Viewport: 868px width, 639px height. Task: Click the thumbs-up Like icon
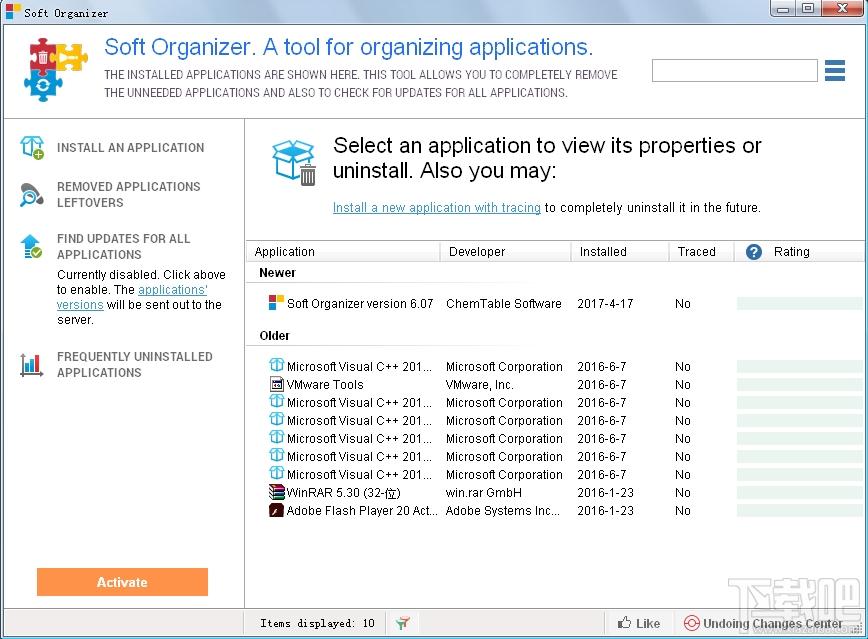click(624, 623)
